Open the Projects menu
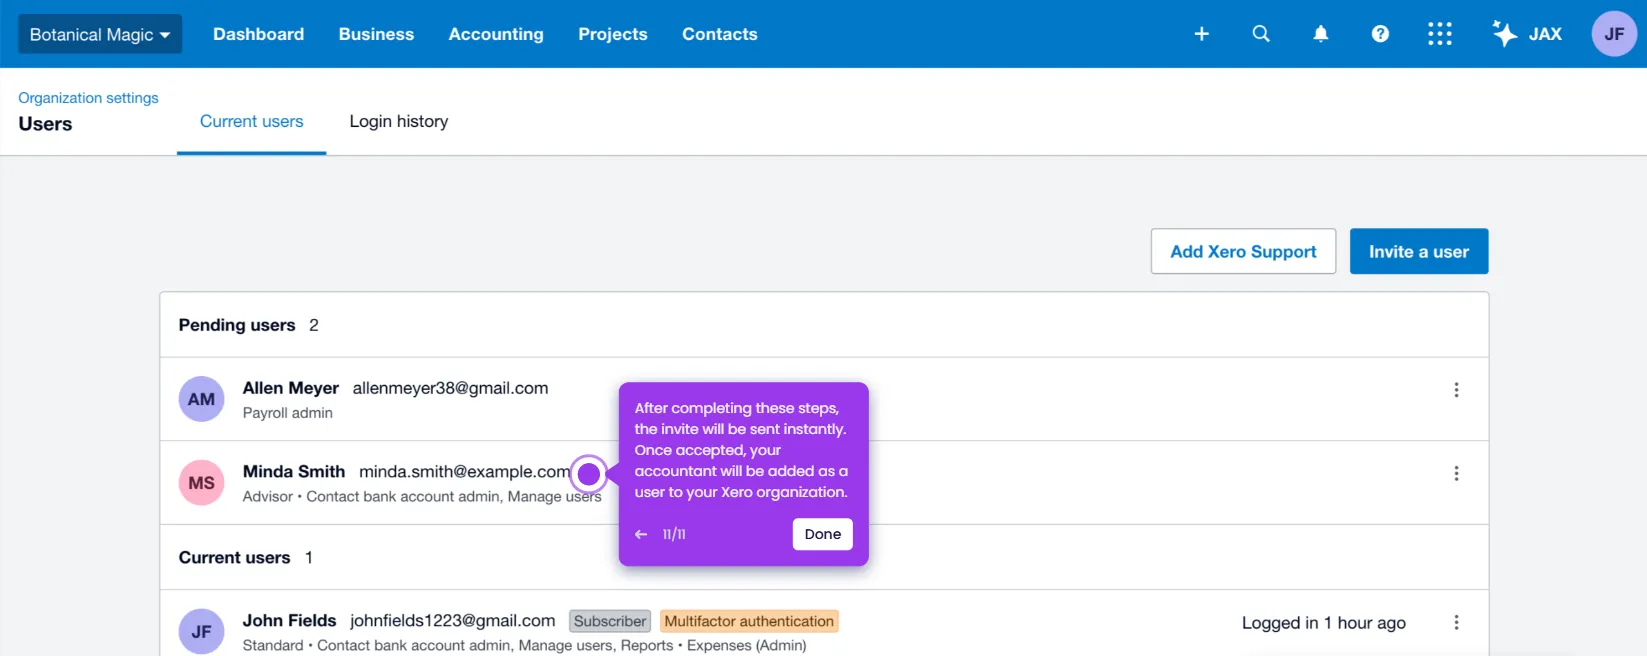This screenshot has height=656, width=1647. click(x=613, y=34)
